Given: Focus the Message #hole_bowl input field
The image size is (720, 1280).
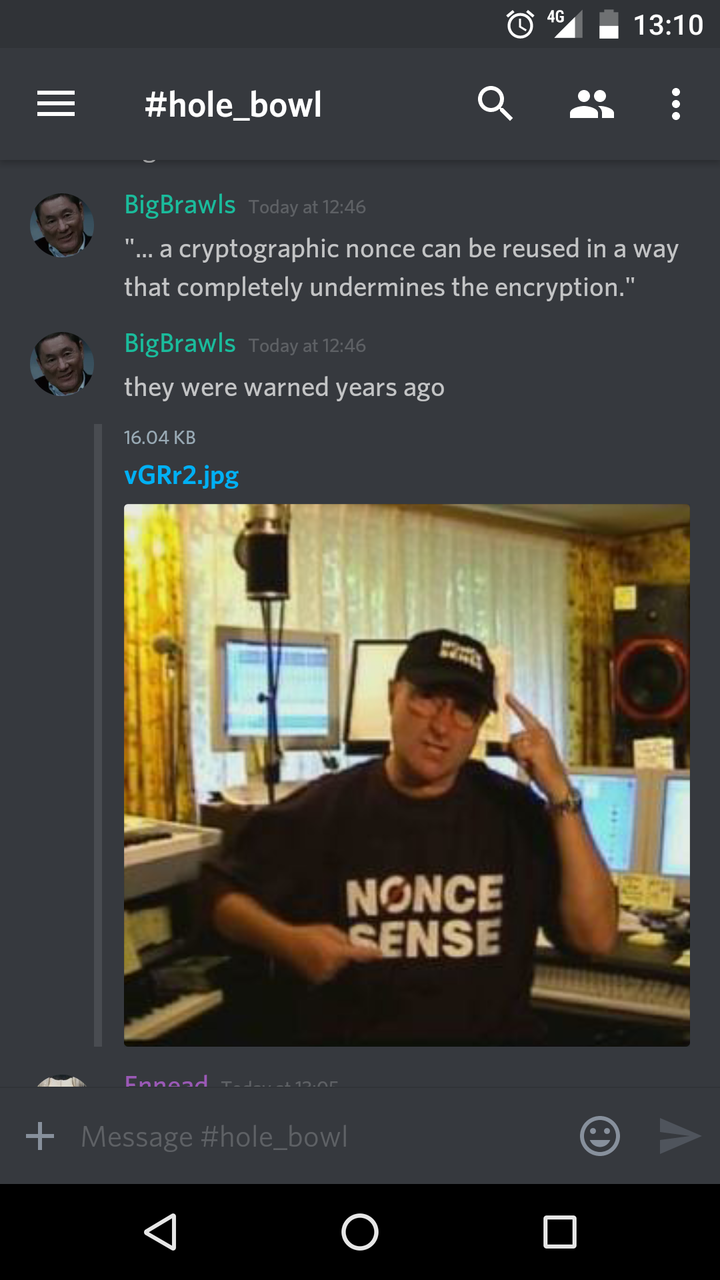Looking at the screenshot, I should pyautogui.click(x=315, y=1136).
